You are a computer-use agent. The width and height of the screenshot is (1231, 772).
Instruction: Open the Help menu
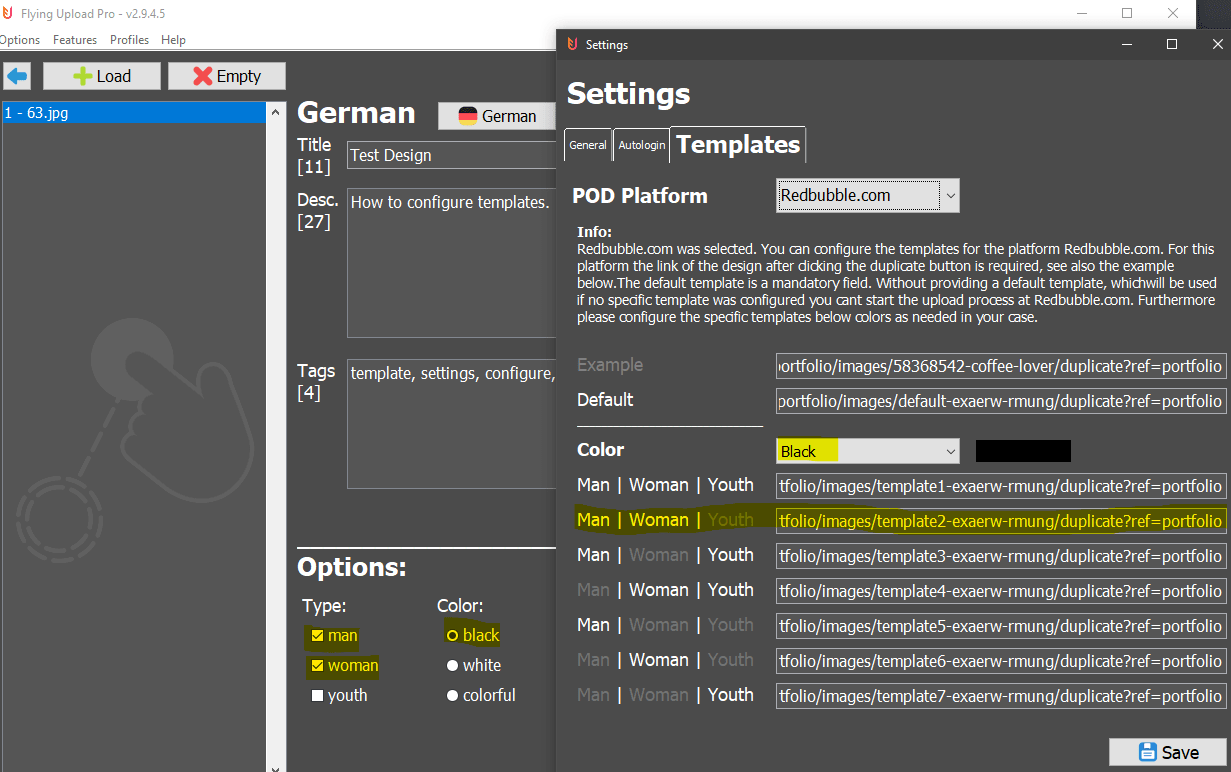(x=173, y=40)
